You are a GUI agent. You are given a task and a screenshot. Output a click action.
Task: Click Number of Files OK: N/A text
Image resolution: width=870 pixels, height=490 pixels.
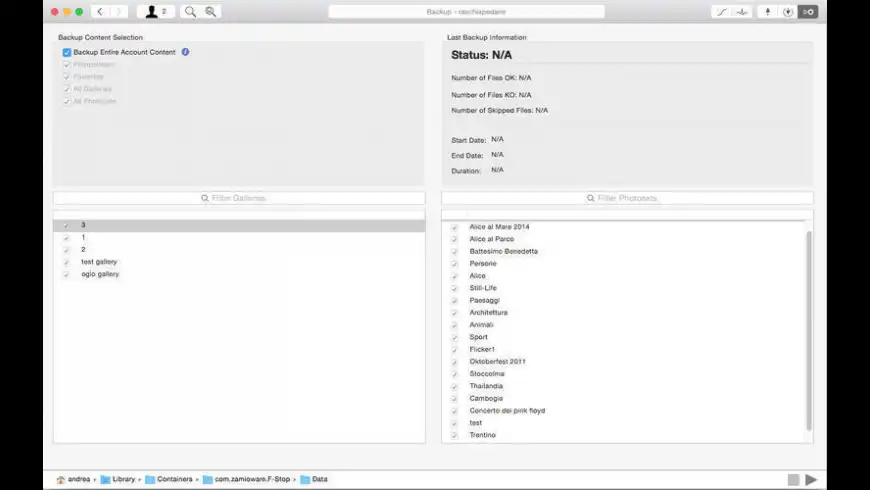(x=491, y=78)
